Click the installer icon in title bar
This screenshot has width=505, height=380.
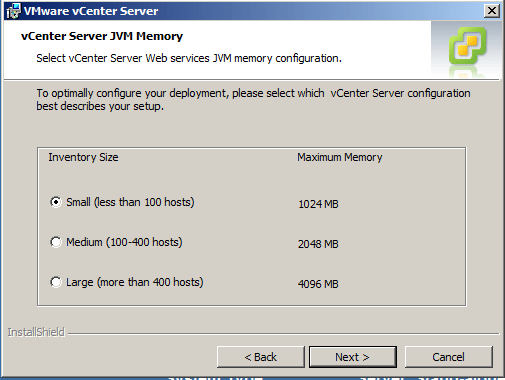pos(13,11)
